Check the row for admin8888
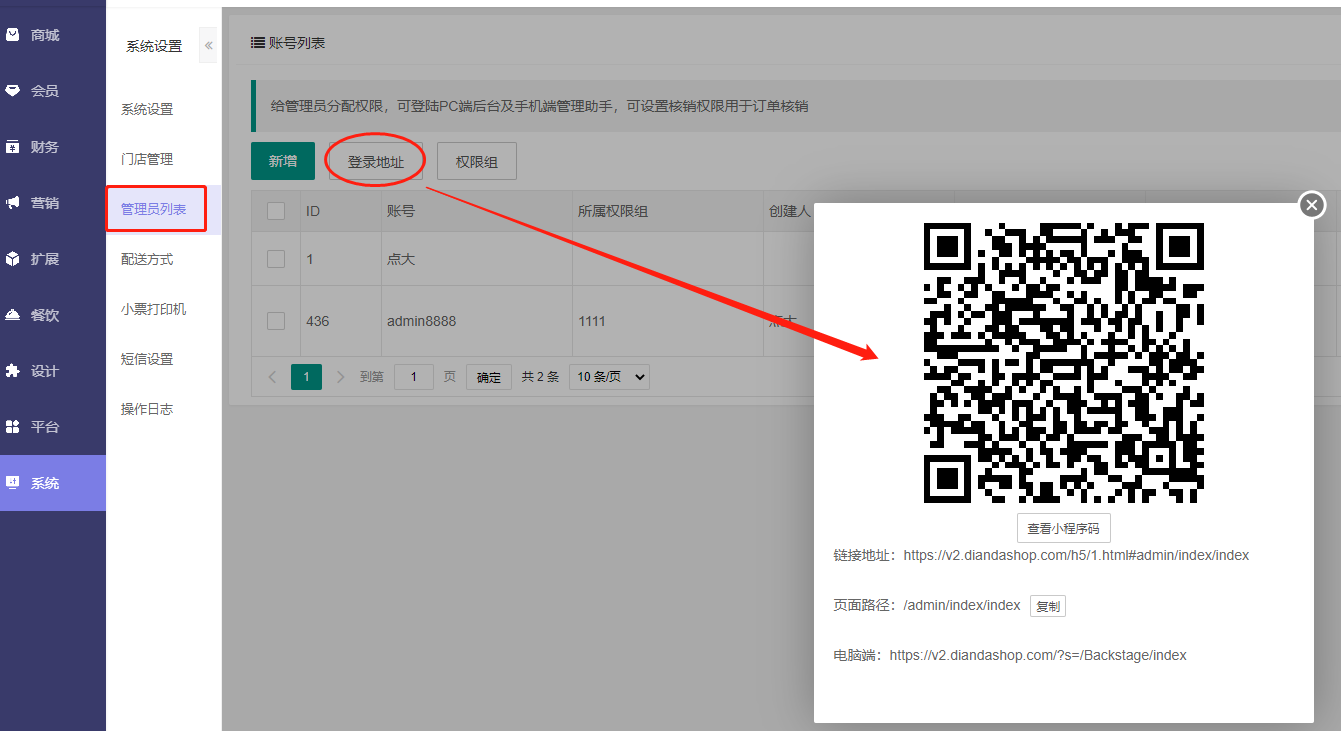 pyautogui.click(x=276, y=321)
